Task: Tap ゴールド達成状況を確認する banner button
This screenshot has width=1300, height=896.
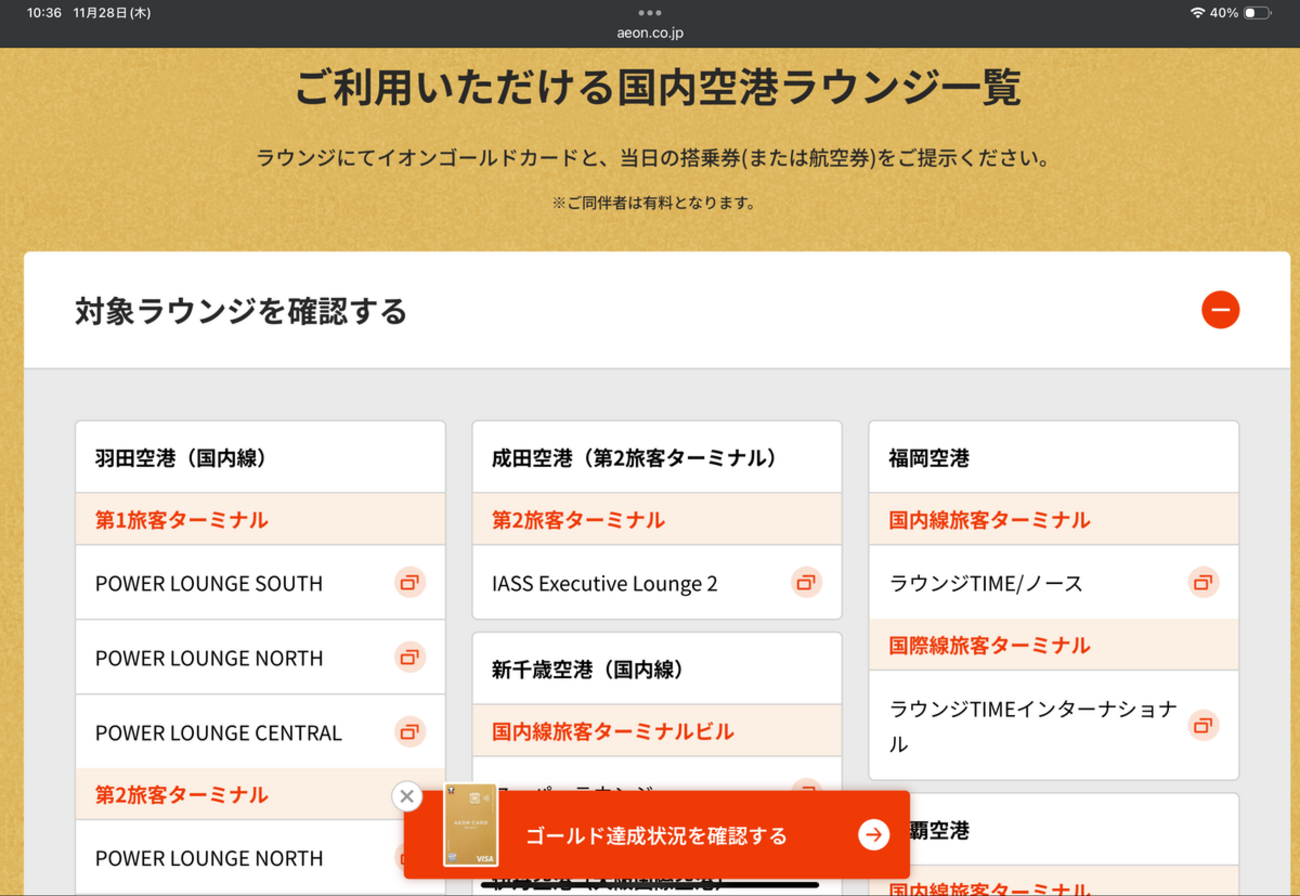Action: [657, 835]
